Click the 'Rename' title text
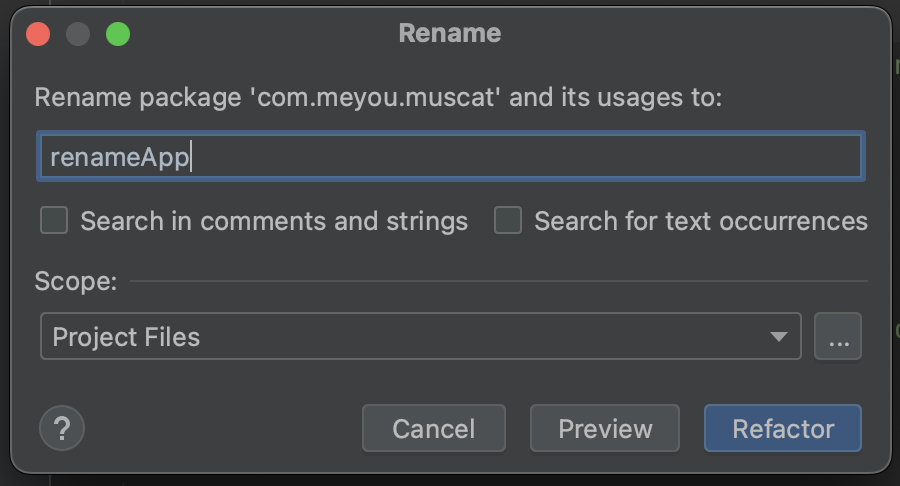Viewport: 900px width, 486px height. (x=450, y=33)
